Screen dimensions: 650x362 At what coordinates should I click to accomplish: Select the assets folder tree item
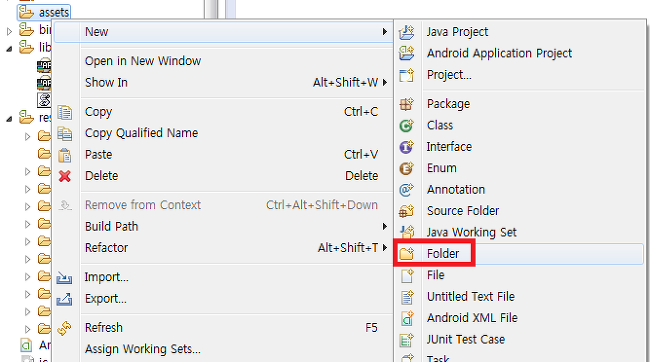(44, 12)
